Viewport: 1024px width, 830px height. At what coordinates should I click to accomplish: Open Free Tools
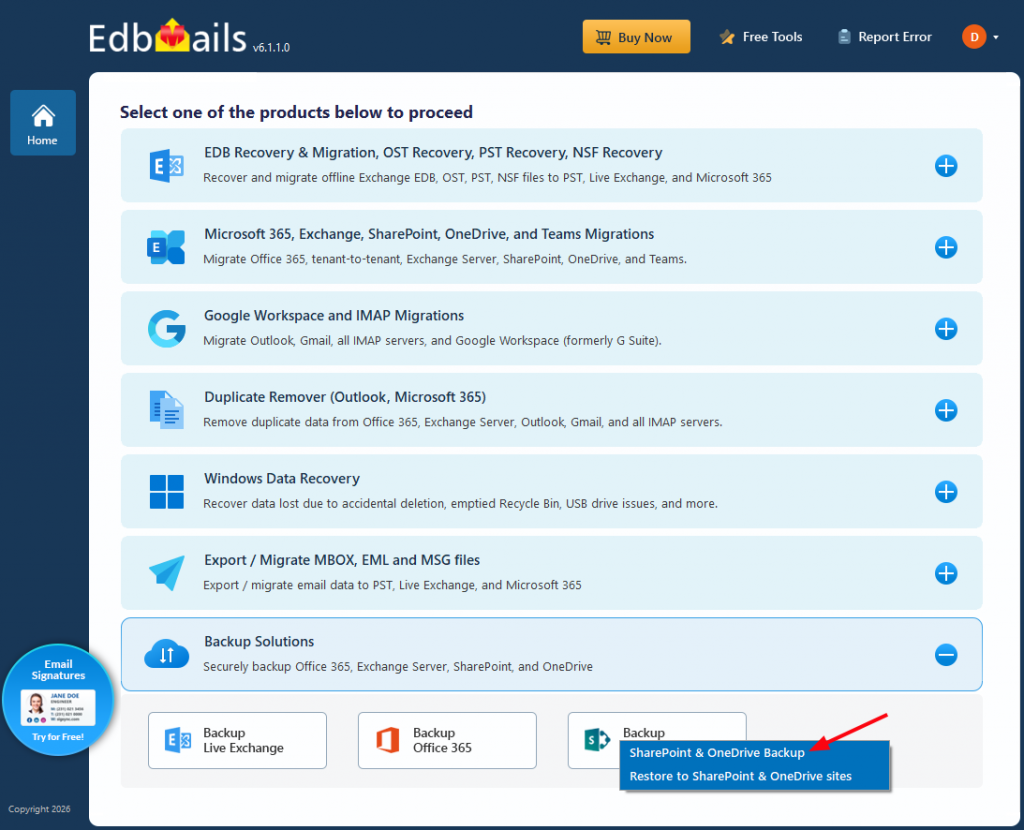760,37
